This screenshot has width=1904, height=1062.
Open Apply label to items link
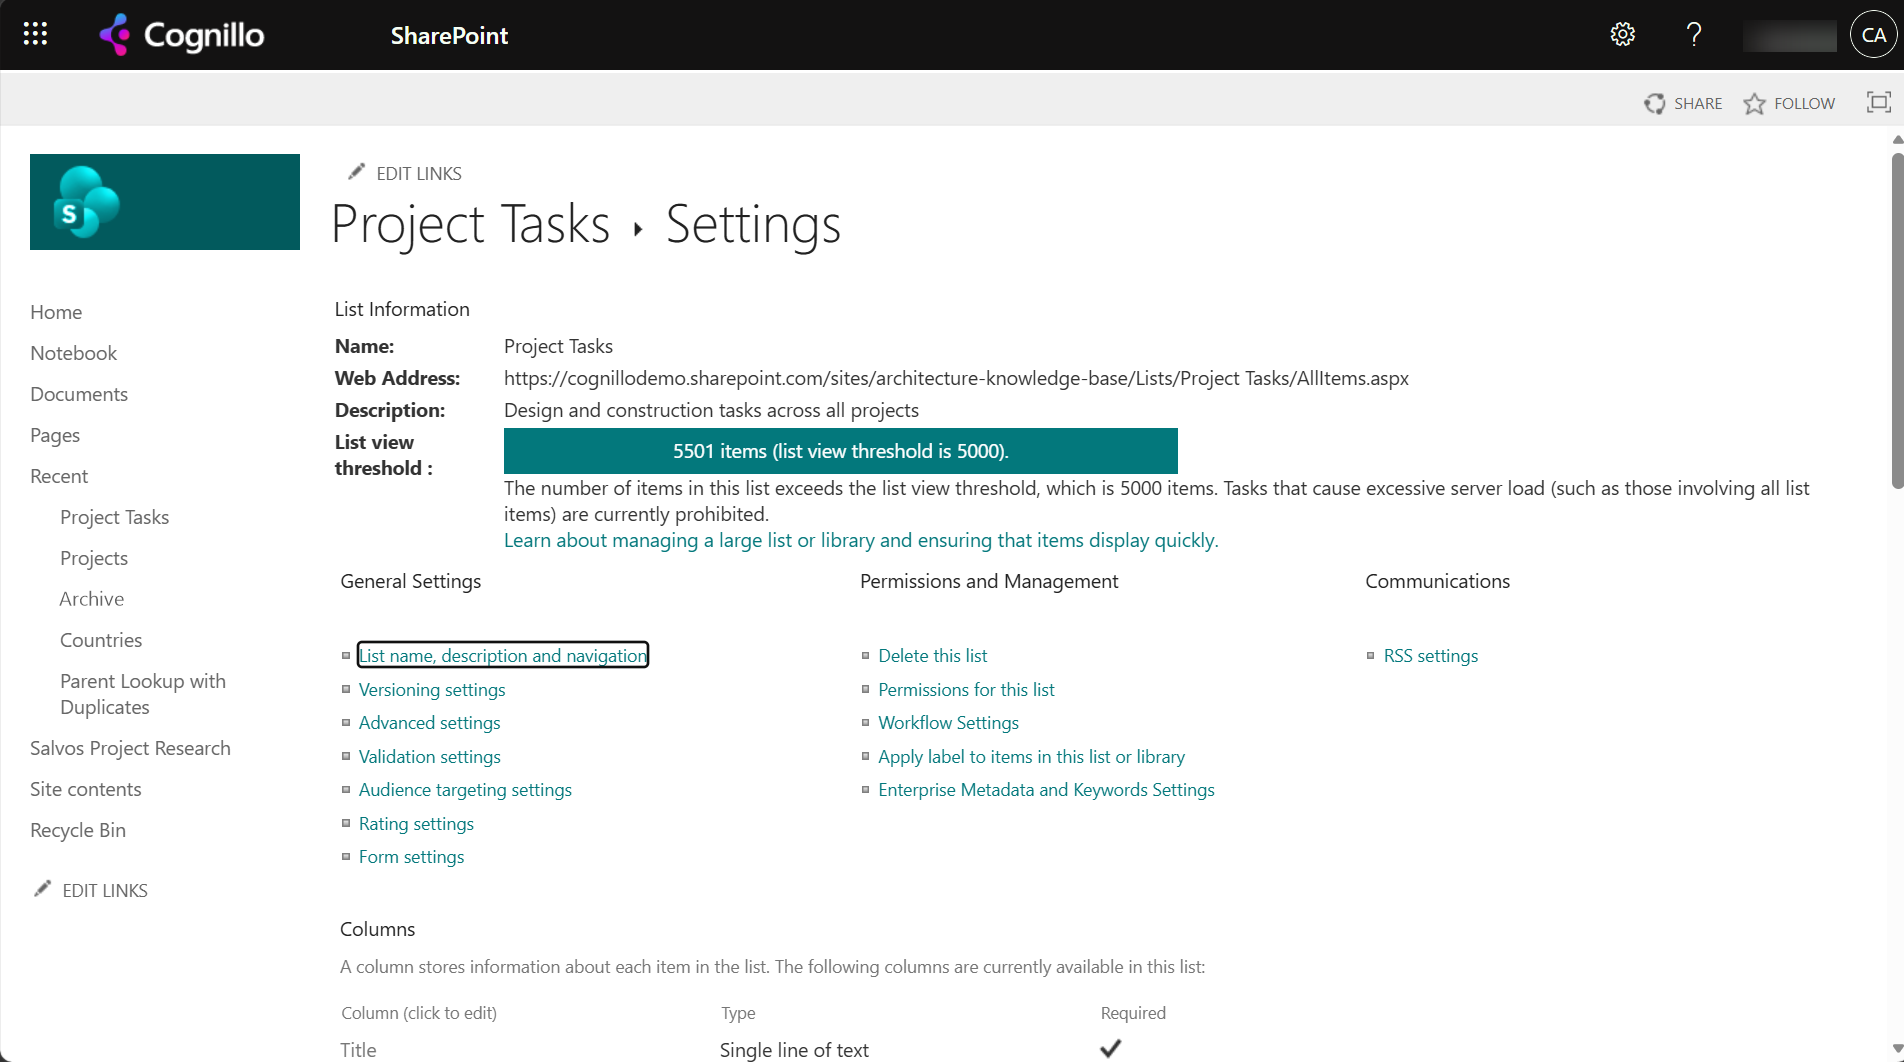(1032, 756)
